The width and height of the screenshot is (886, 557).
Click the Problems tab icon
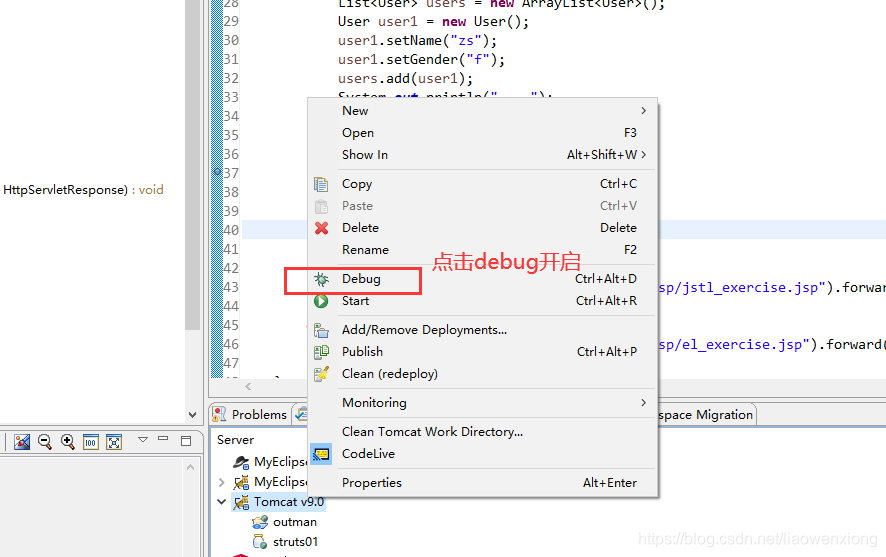[x=219, y=415]
